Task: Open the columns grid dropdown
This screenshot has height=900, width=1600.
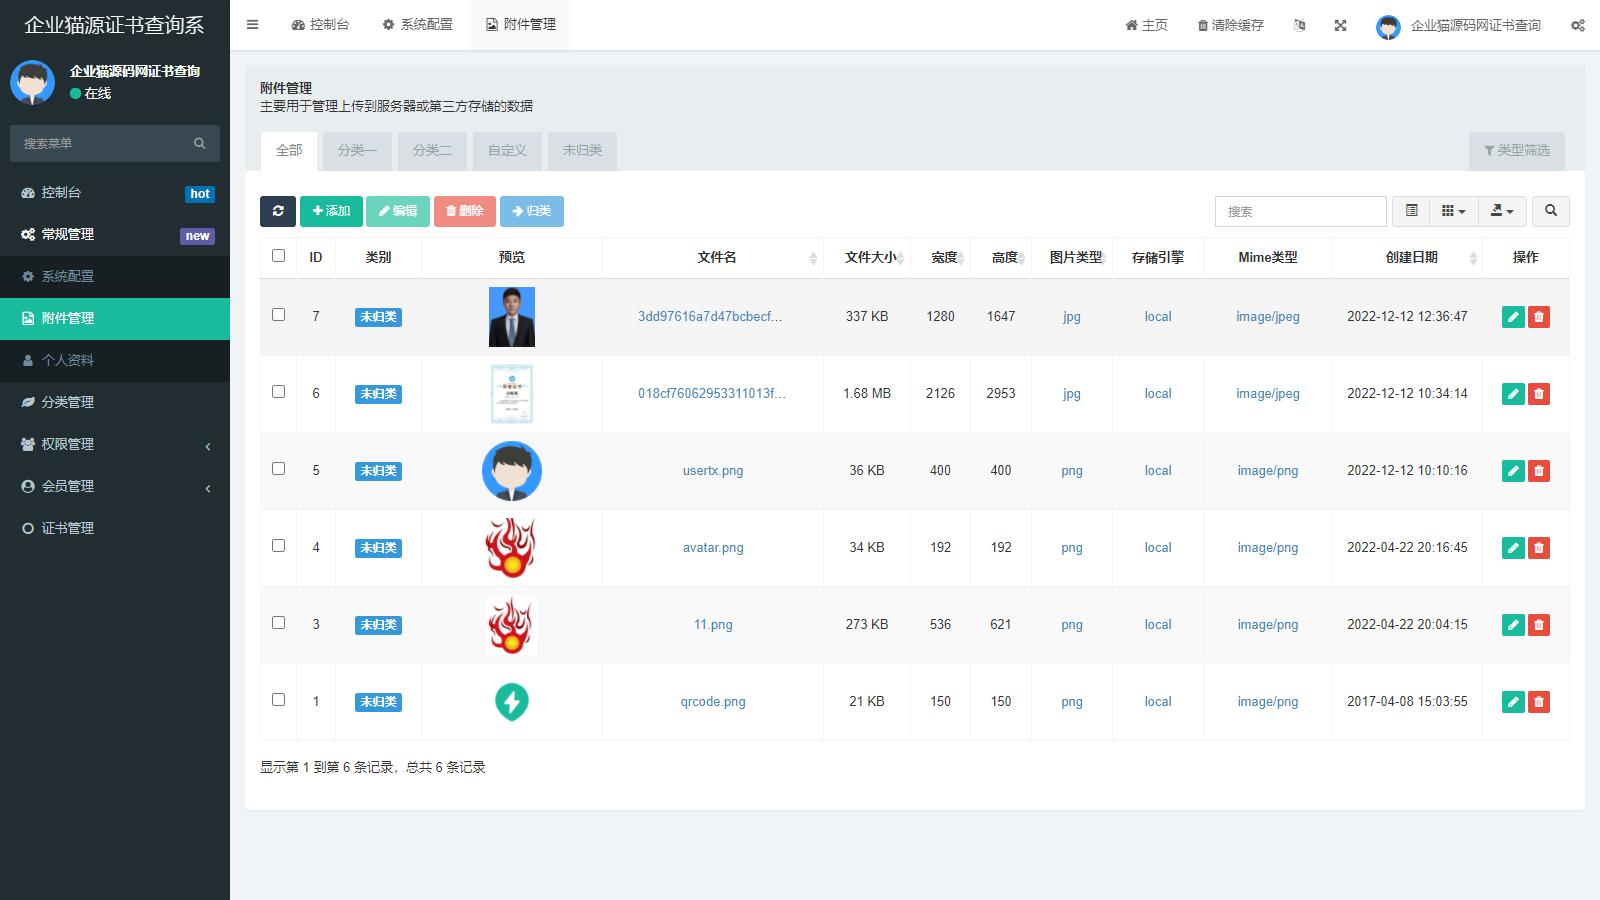Action: (x=1453, y=211)
